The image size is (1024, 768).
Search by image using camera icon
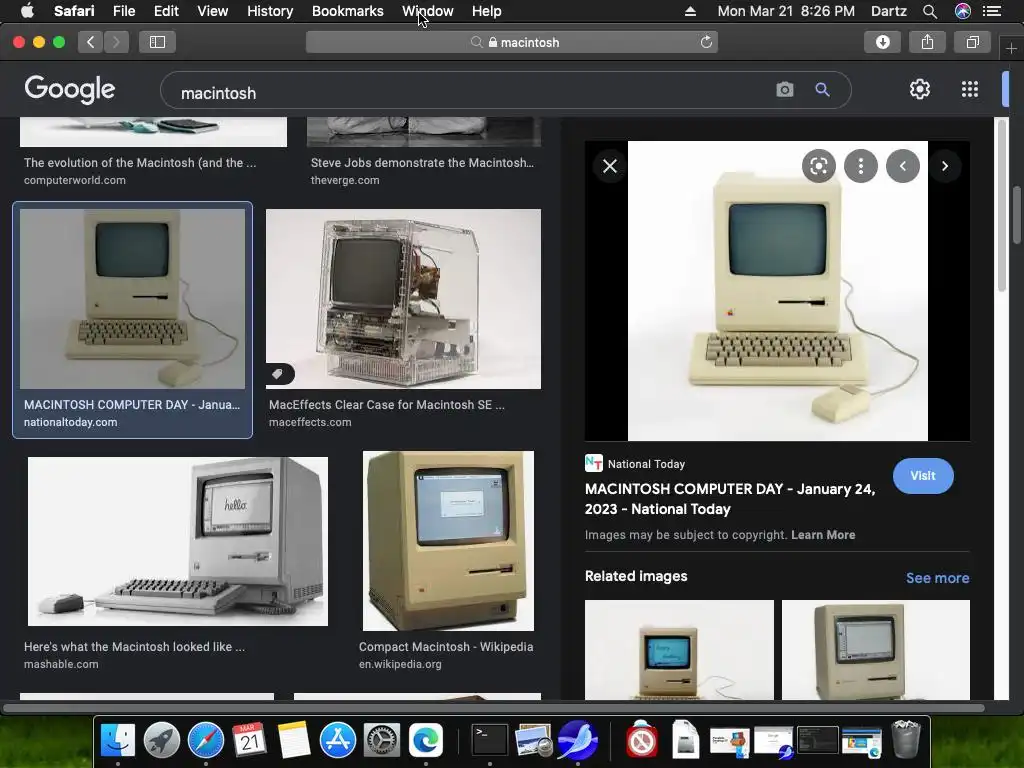pyautogui.click(x=784, y=89)
